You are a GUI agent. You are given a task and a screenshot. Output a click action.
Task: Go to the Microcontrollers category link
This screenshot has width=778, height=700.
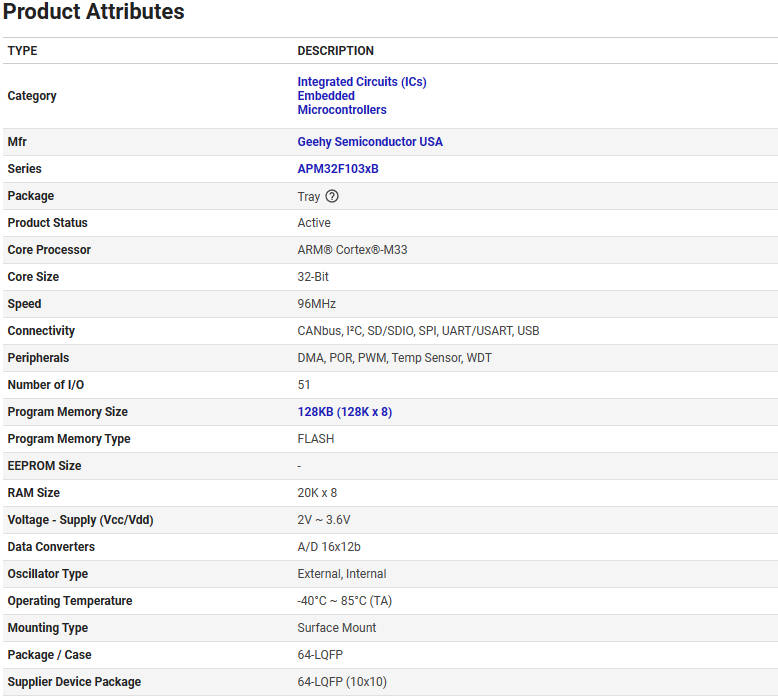pyautogui.click(x=342, y=110)
